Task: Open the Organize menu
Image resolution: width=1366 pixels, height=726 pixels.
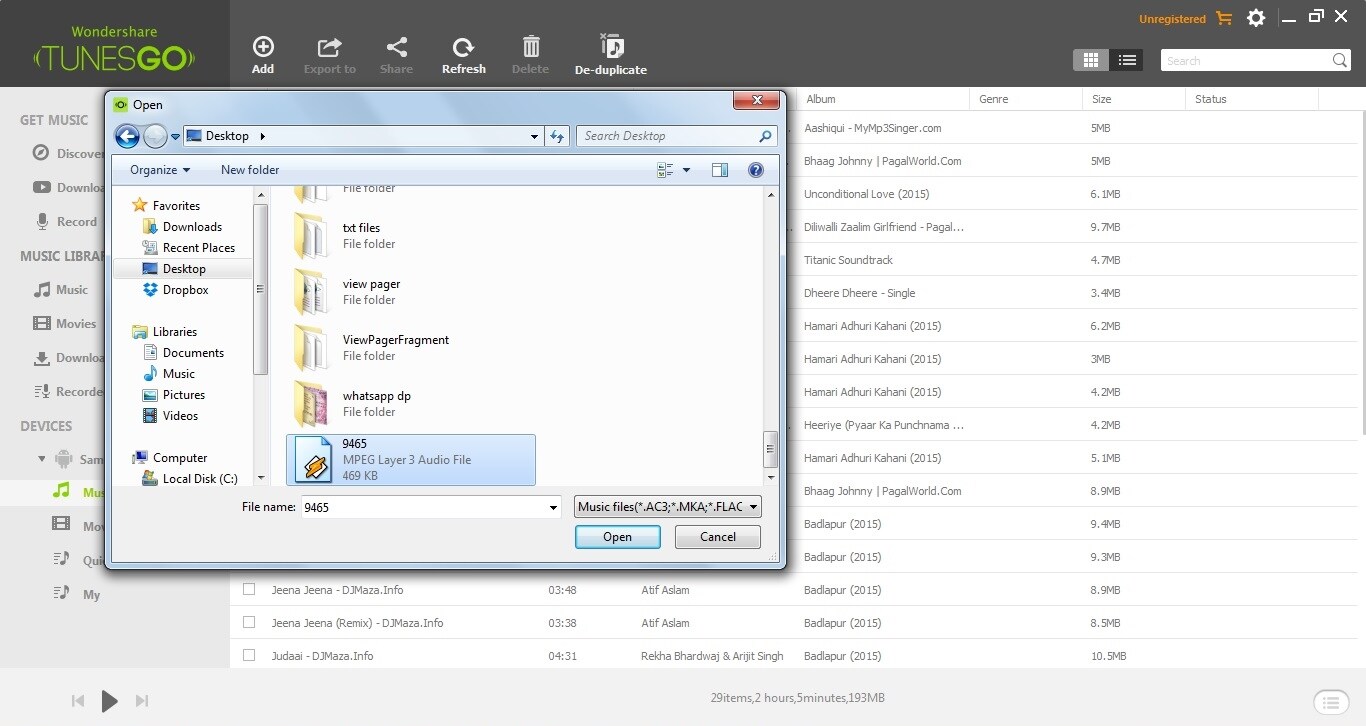Action: (160, 170)
